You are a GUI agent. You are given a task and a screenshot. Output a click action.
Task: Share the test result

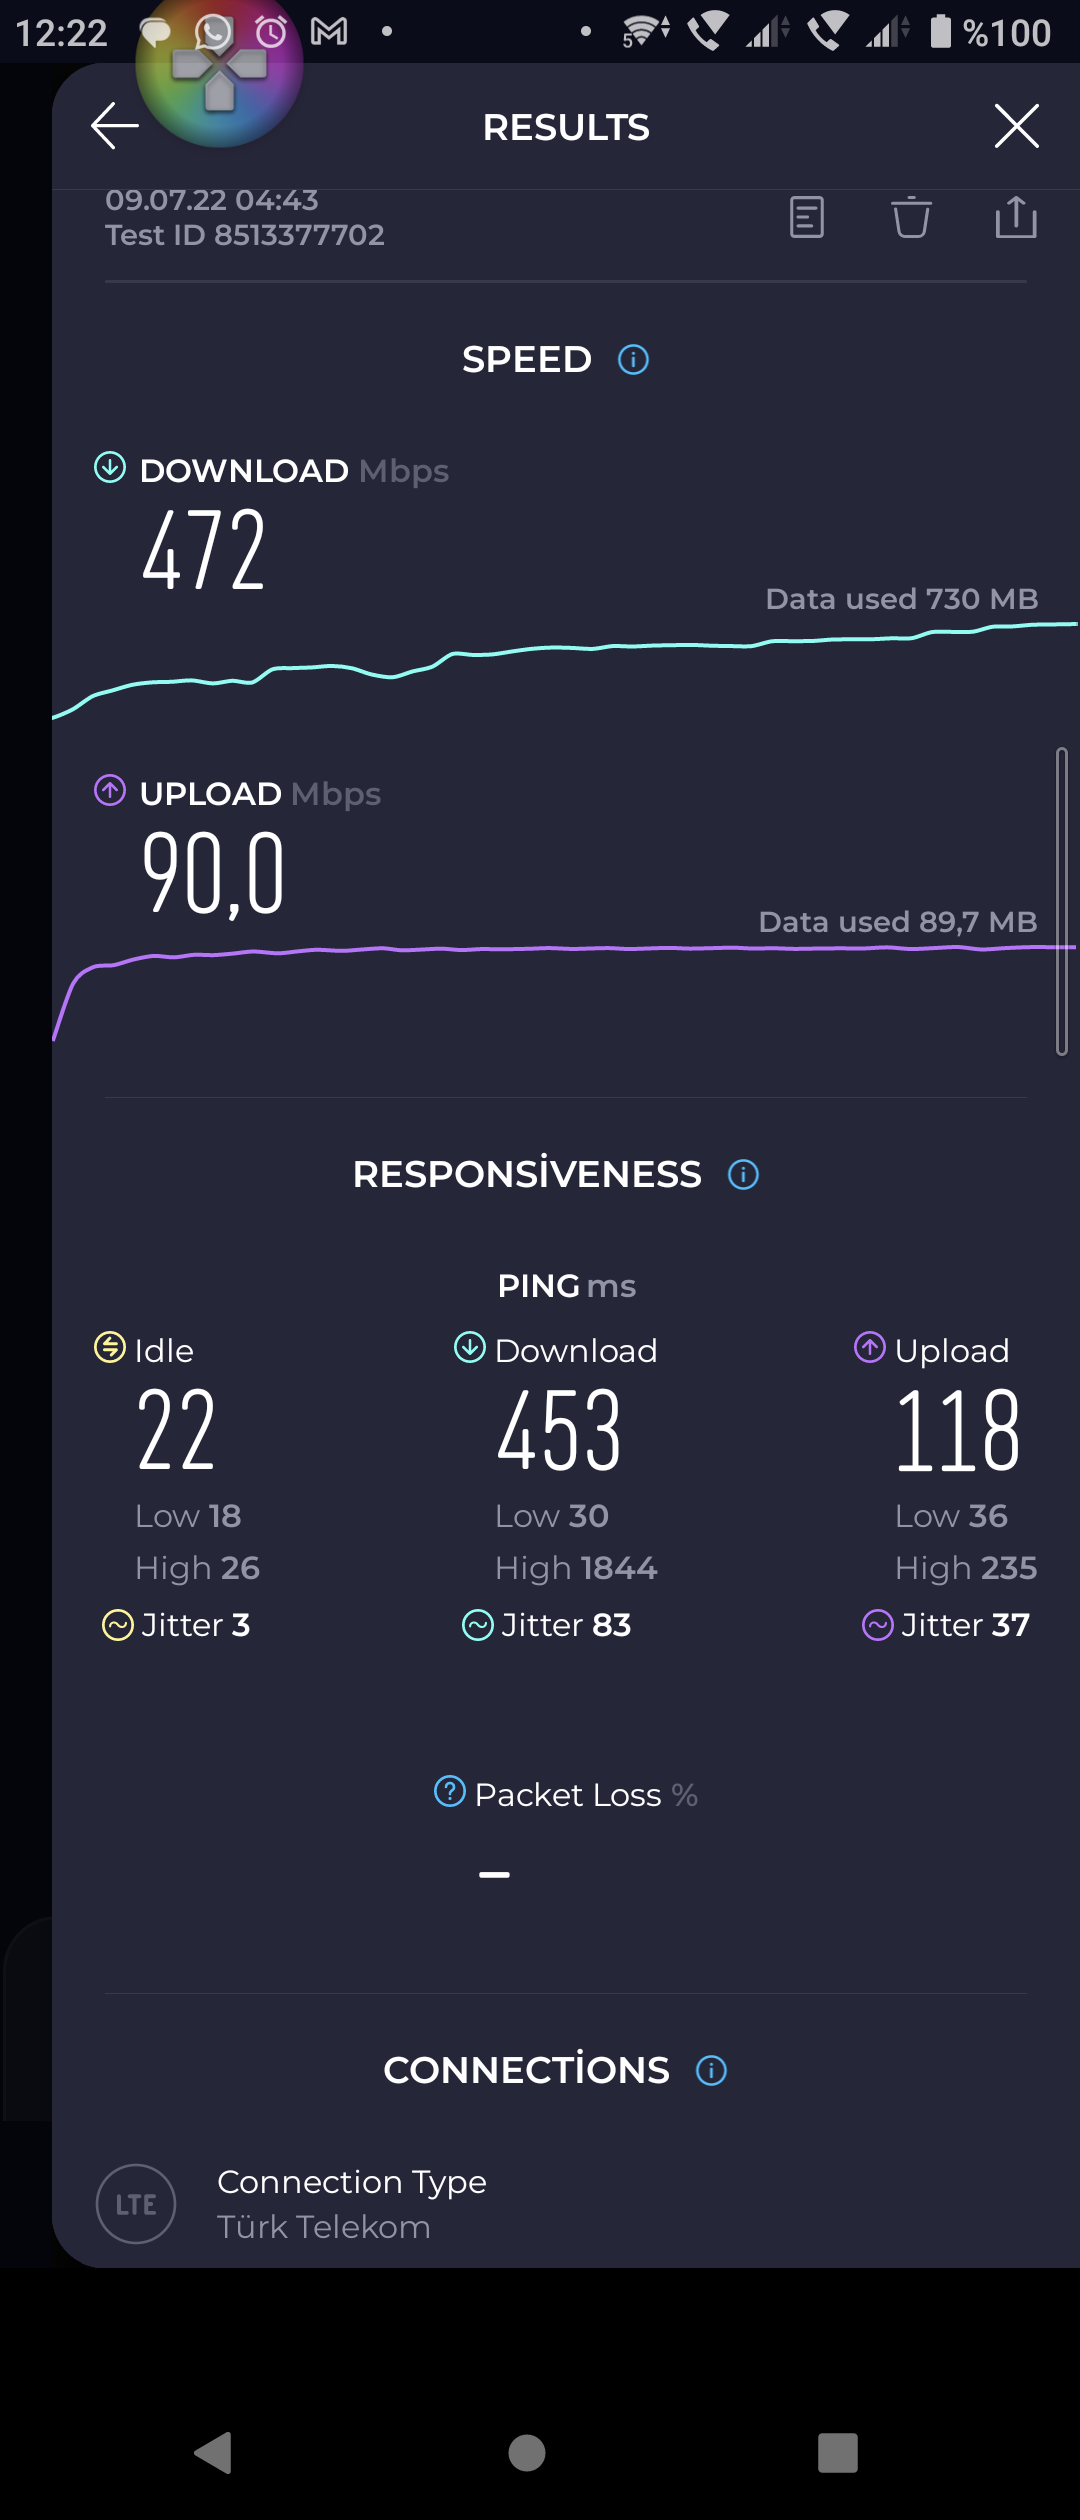tap(1016, 217)
